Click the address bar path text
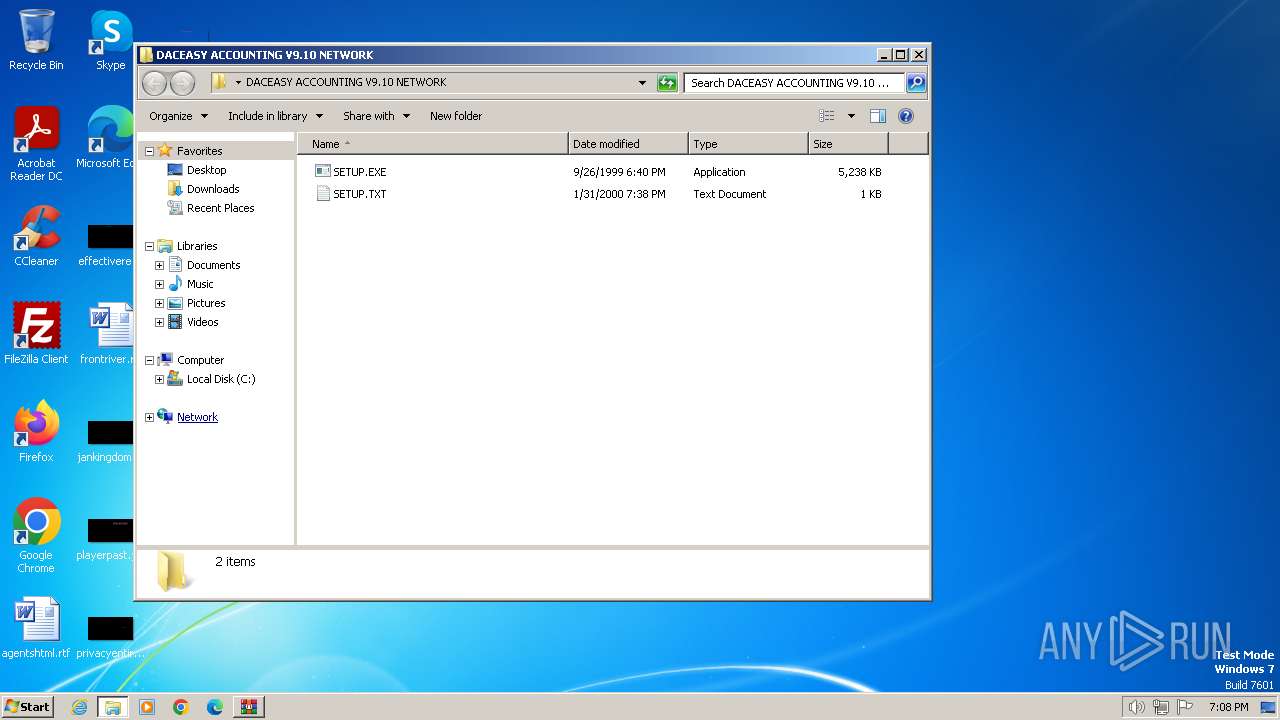The image size is (1280, 720). (346, 83)
